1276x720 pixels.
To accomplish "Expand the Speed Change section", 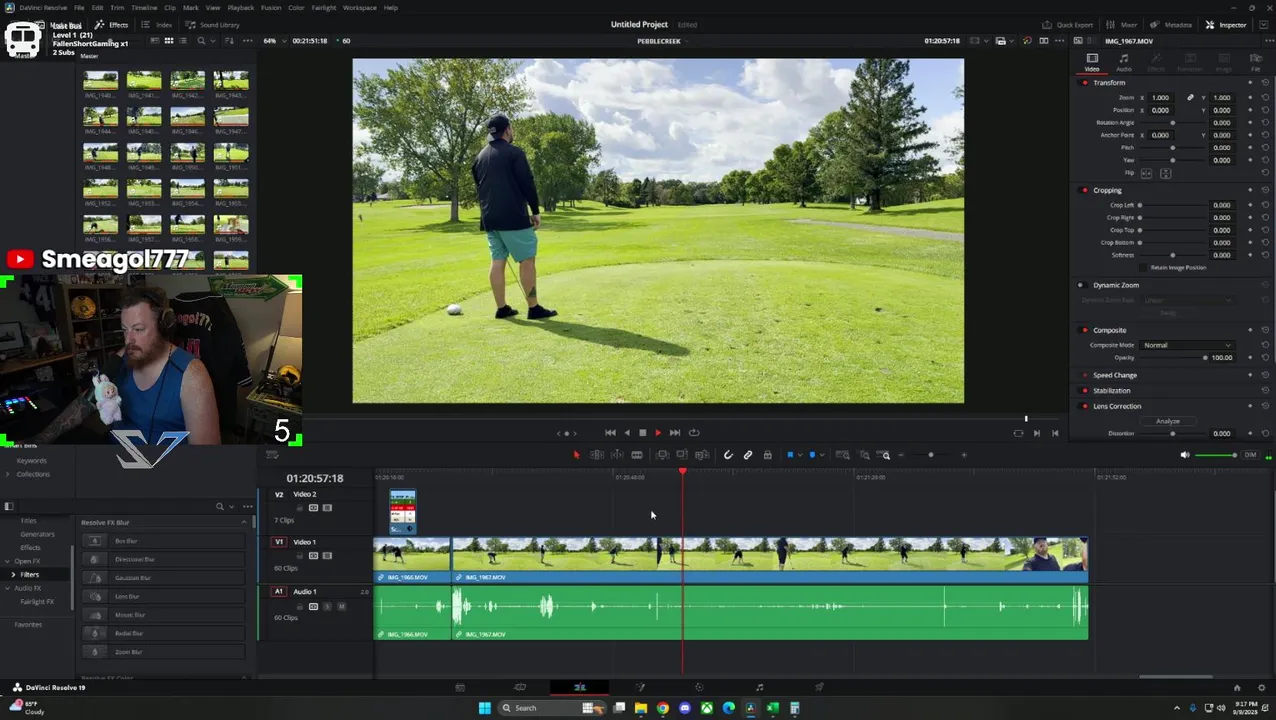I will tap(1115, 375).
